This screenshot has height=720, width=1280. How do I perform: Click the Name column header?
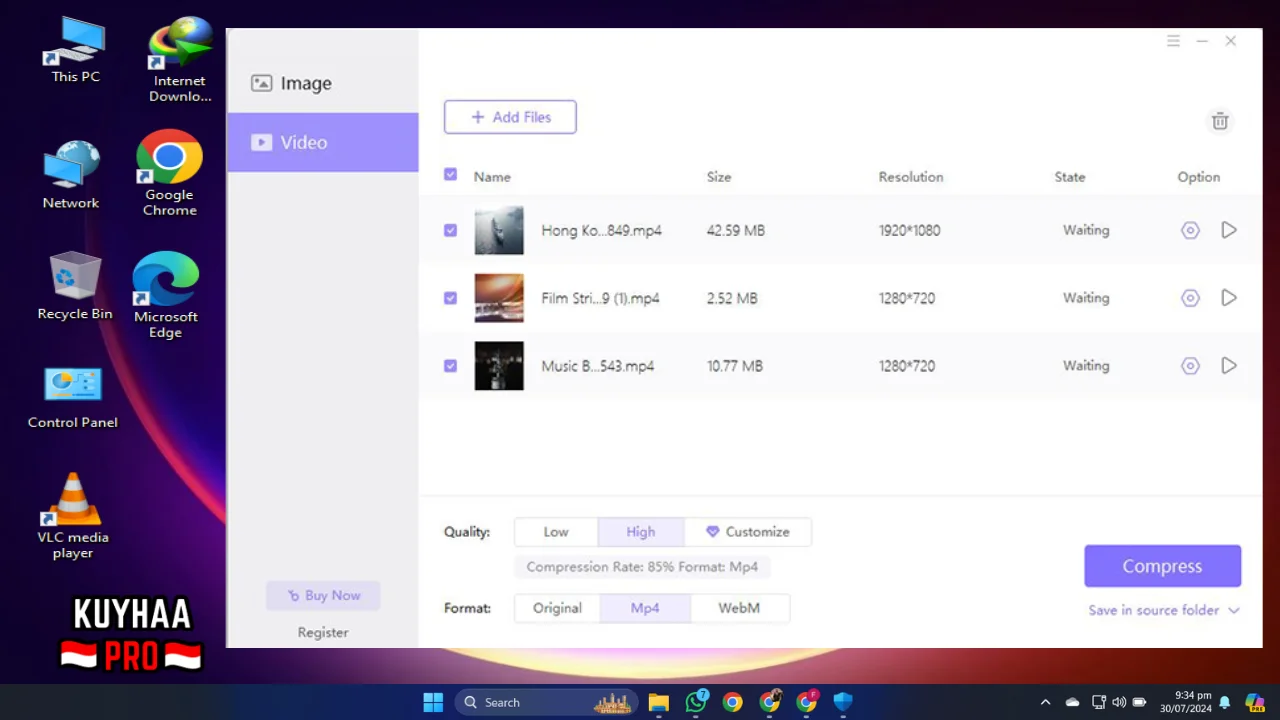(492, 177)
